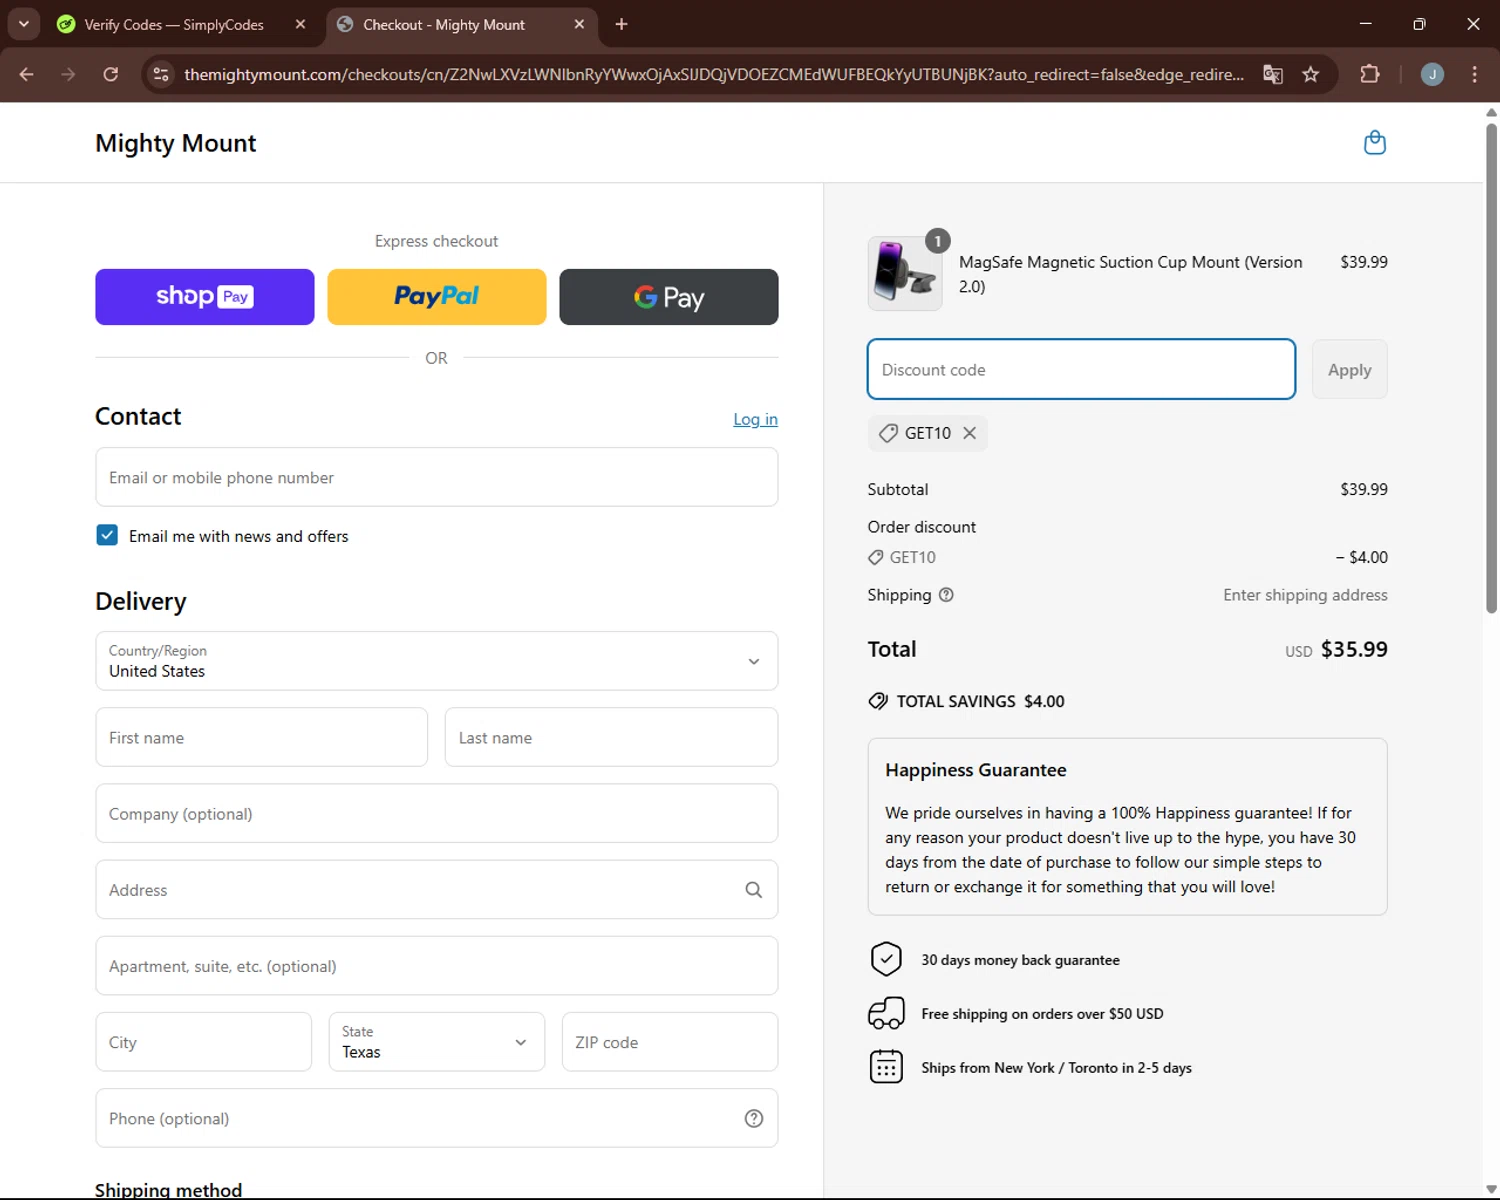The width and height of the screenshot is (1500, 1200).
Task: Open the browser extensions icon
Action: pos(1370,74)
